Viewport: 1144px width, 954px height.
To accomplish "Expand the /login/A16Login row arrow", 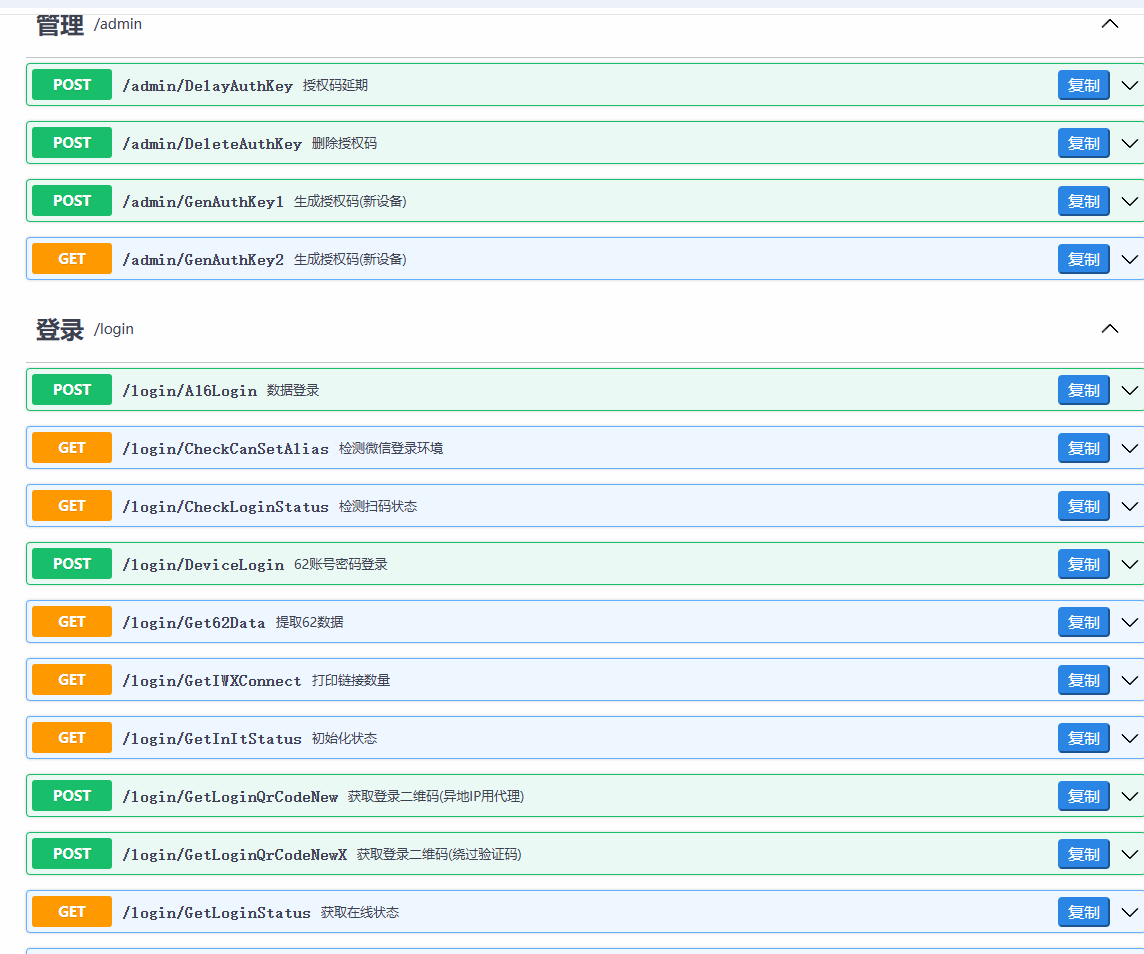I will tap(1130, 391).
